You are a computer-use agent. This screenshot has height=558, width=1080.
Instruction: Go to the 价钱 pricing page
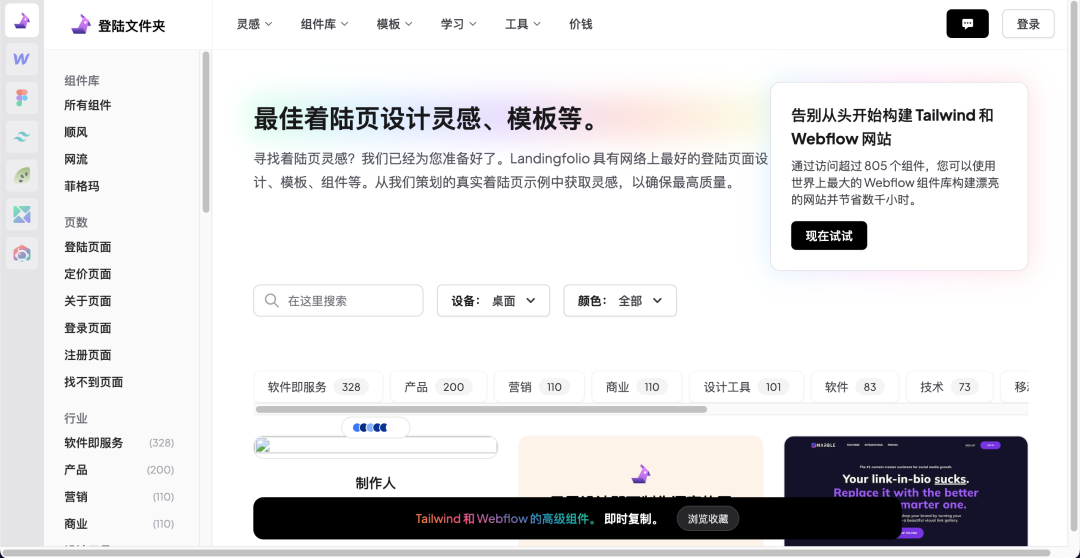coord(581,24)
